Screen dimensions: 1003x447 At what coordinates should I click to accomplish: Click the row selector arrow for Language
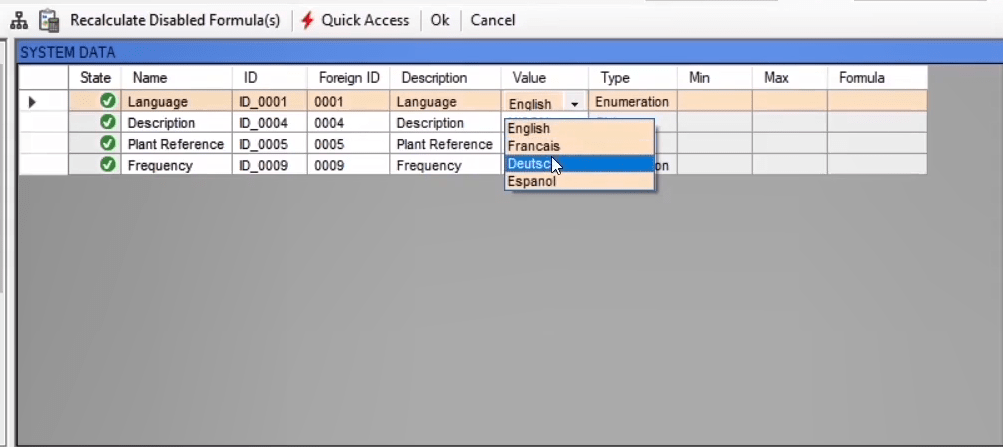click(32, 102)
